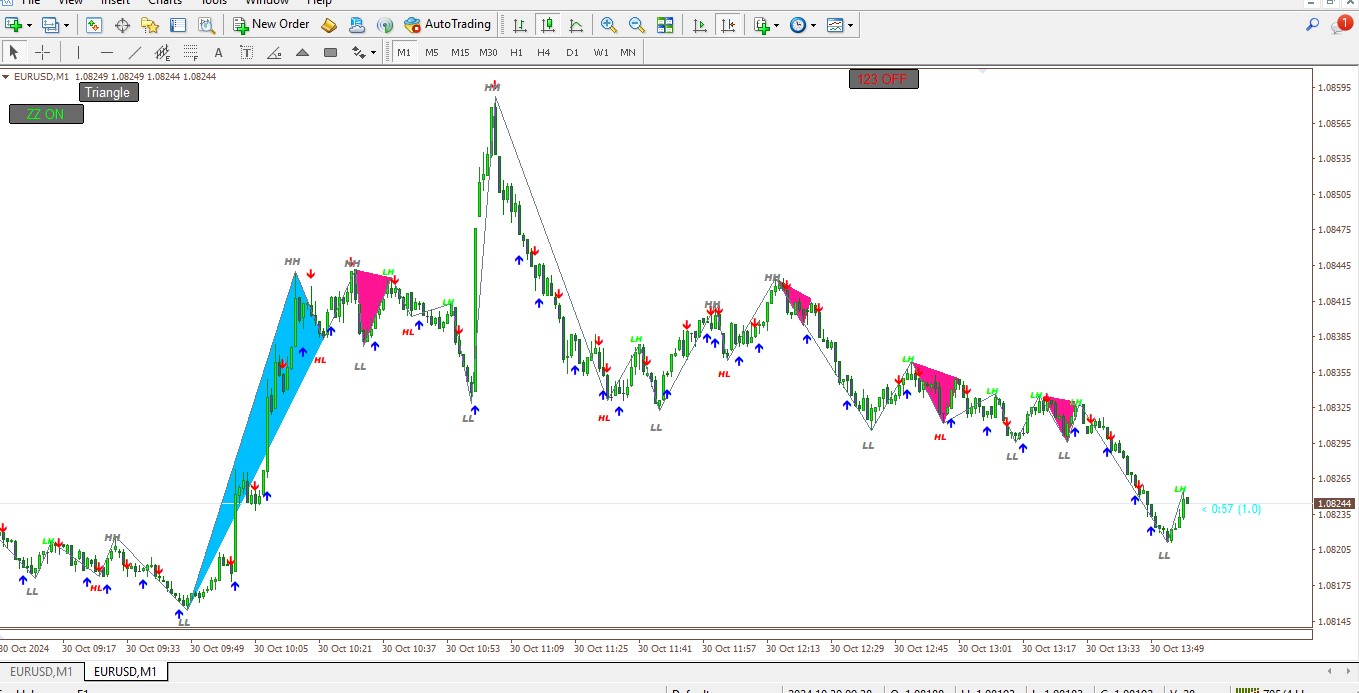The width and height of the screenshot is (1359, 693).
Task: Select the text A tool
Action: (218, 52)
